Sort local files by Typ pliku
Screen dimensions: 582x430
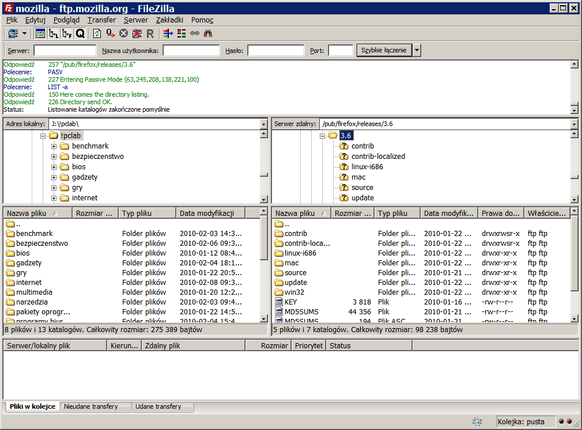pos(147,213)
